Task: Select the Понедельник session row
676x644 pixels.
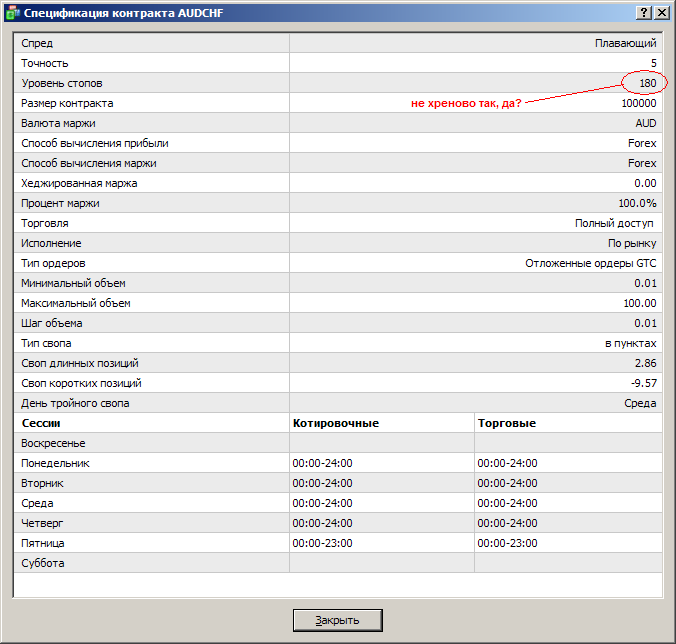Action: (338, 463)
